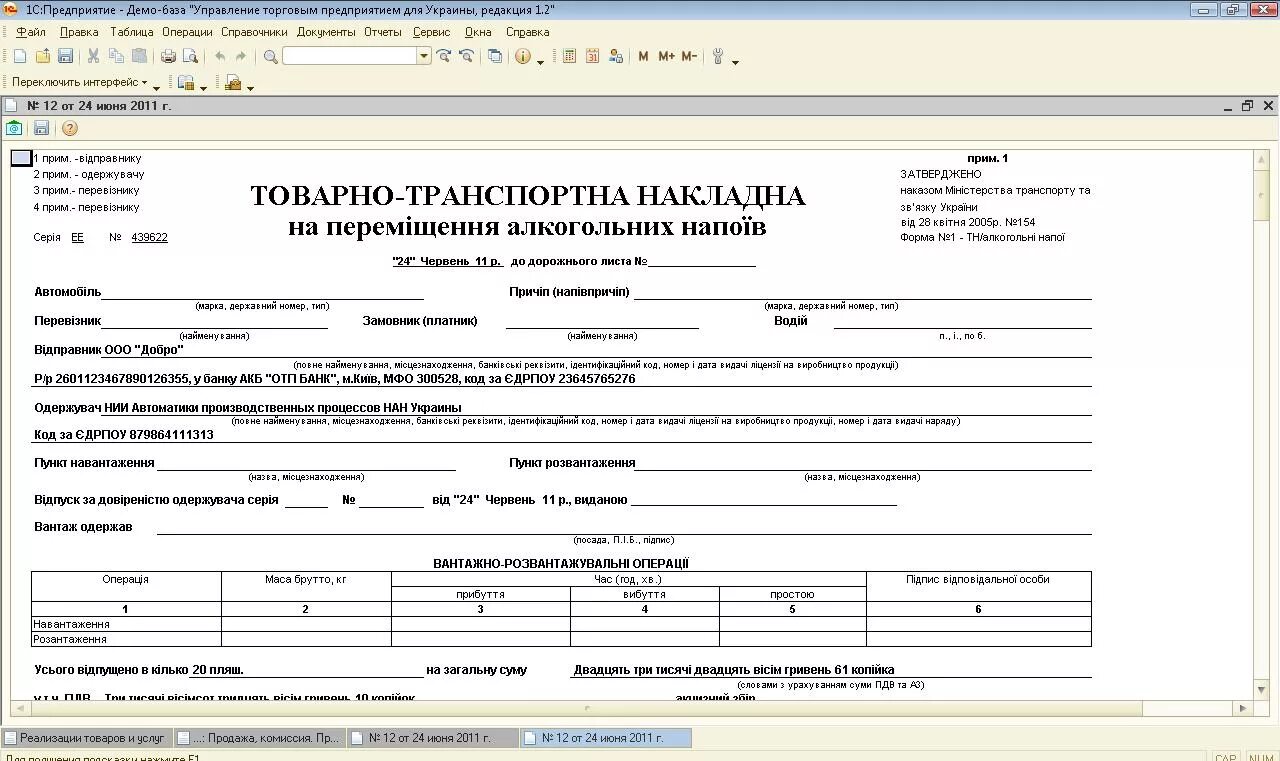The image size is (1280, 761).
Task: Click the recipient code Код за ЄДРПОУ 879864111313
Action: (124, 435)
